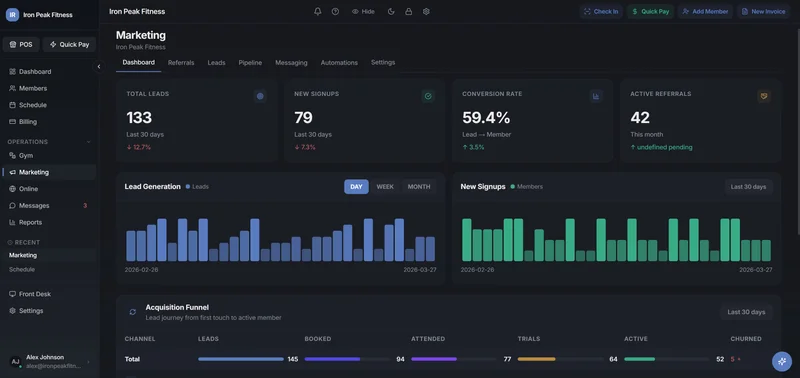Go to Members in the sidebar
Image resolution: width=800 pixels, height=378 pixels.
click(49, 88)
